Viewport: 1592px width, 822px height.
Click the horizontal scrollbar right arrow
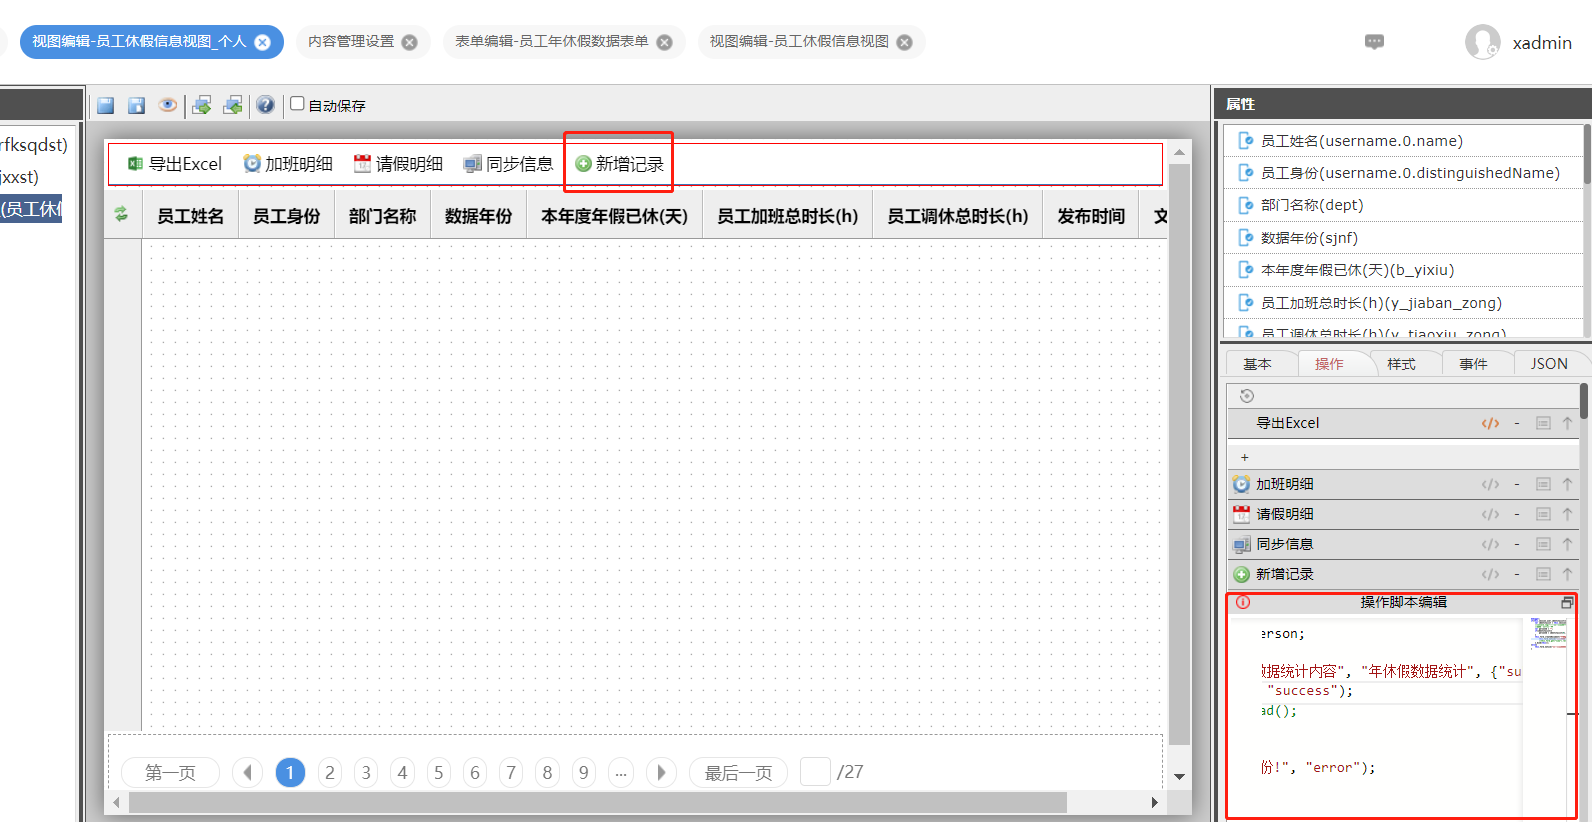[1154, 802]
